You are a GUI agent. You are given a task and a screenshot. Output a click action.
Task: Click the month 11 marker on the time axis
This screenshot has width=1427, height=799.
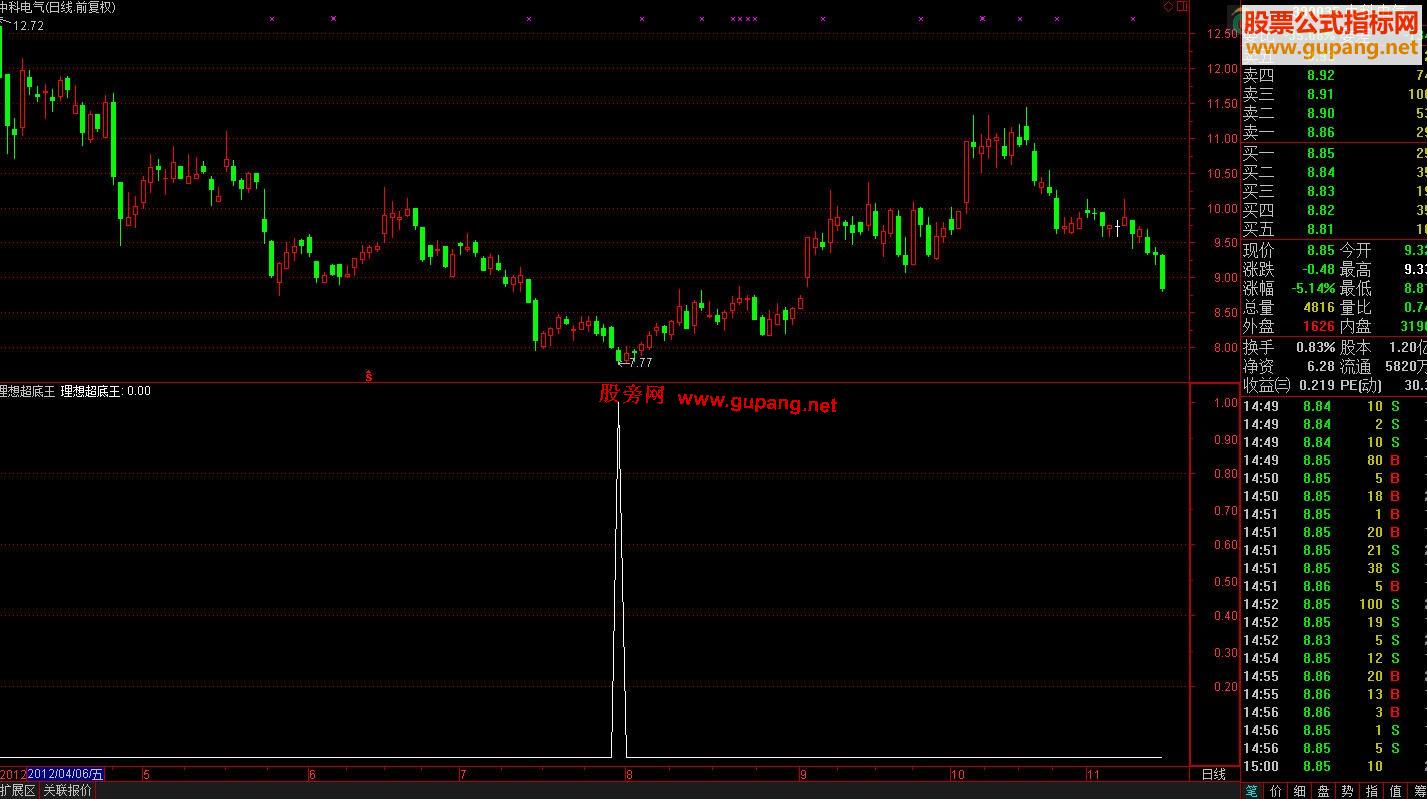tap(1092, 774)
